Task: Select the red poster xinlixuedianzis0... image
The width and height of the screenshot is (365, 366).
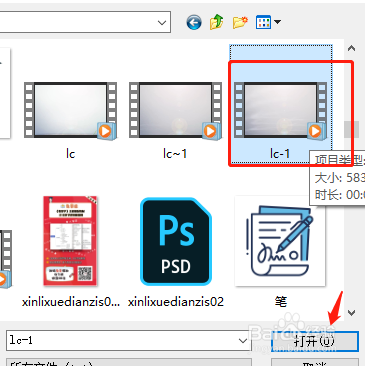Action: pos(70,241)
